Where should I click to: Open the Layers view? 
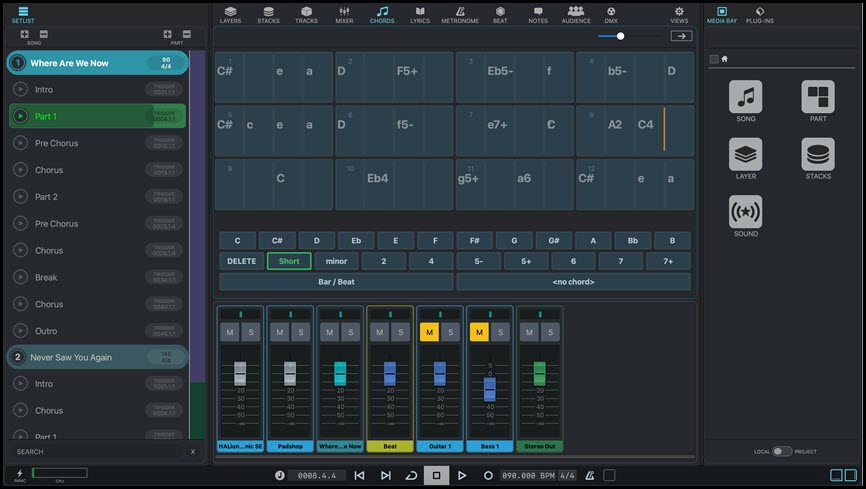(230, 15)
